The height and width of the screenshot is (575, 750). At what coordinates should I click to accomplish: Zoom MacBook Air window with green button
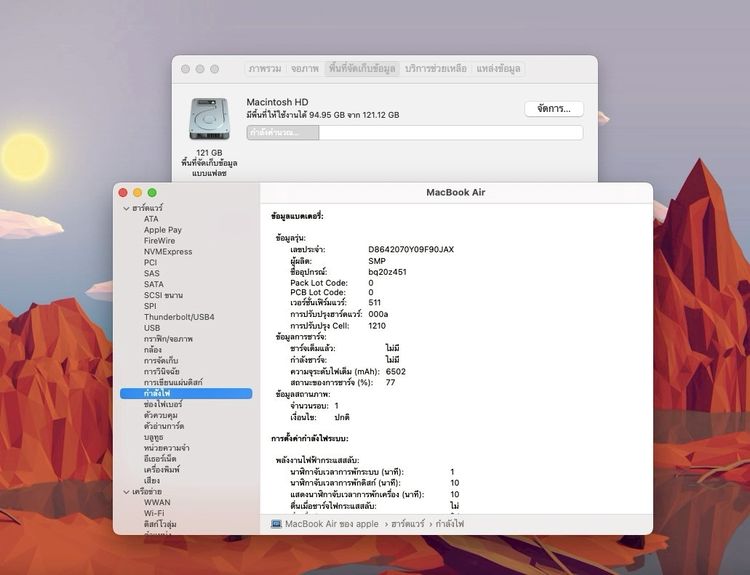click(152, 192)
